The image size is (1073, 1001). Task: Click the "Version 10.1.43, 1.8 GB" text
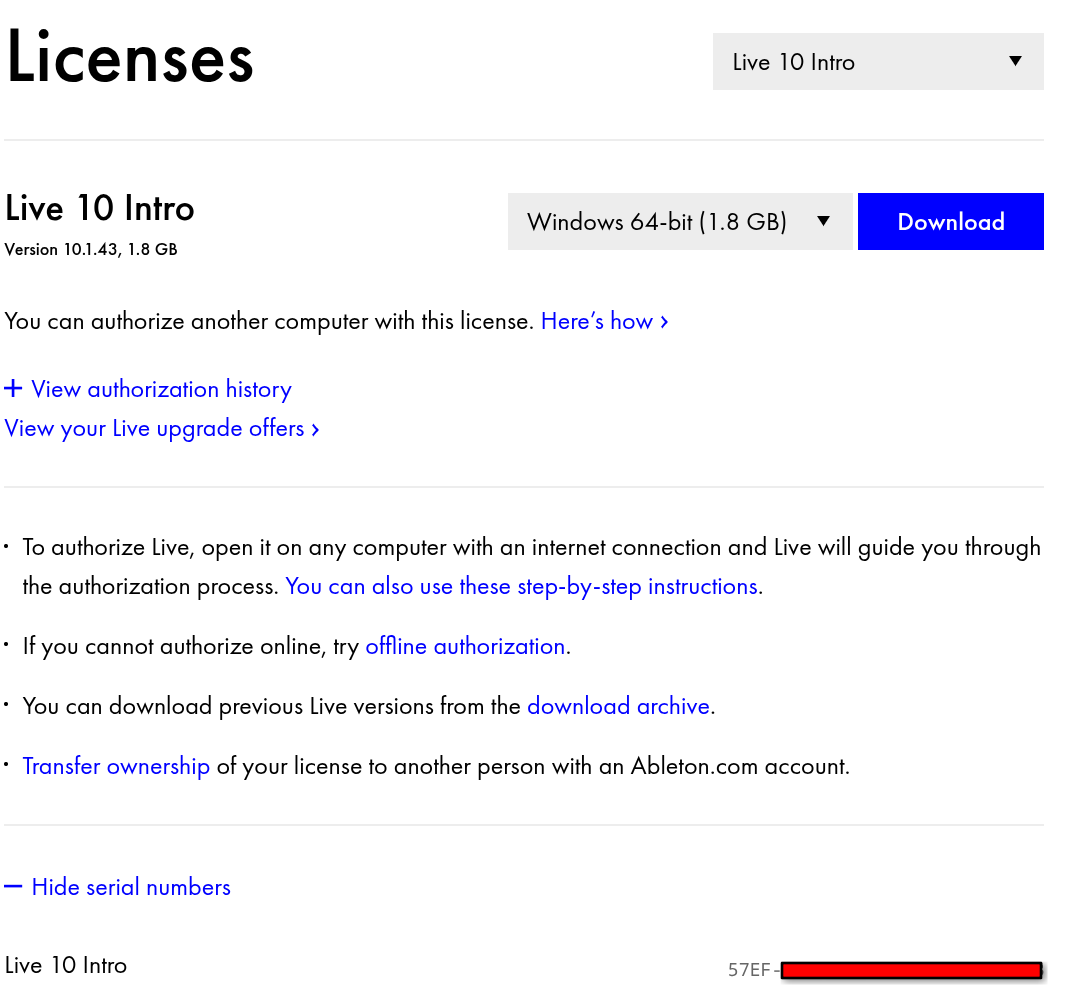[91, 249]
